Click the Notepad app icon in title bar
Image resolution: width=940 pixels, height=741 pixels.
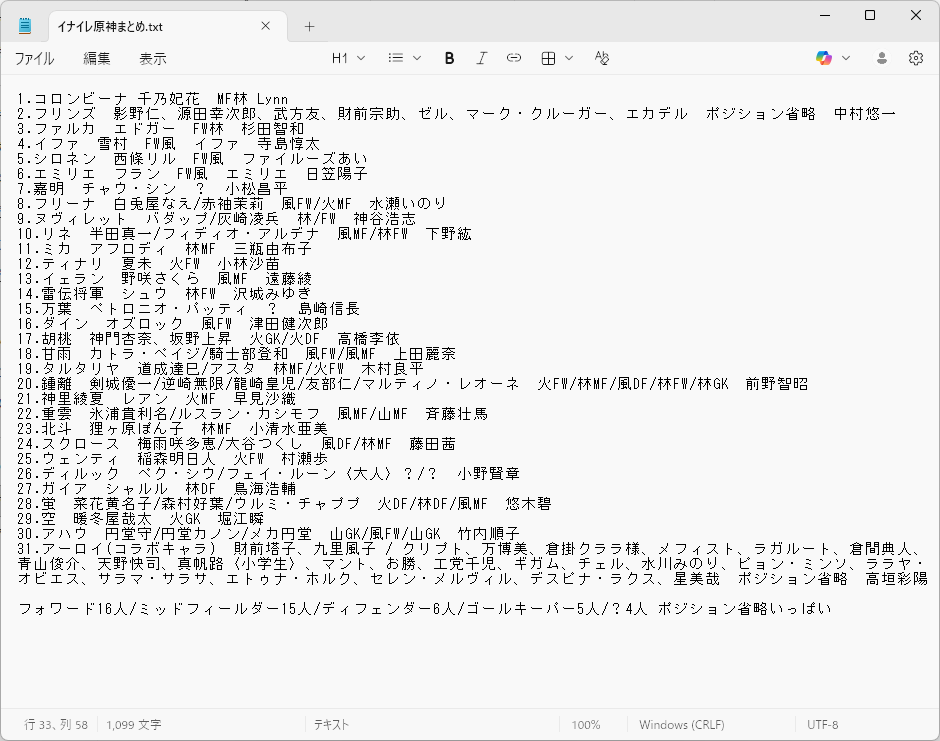pyautogui.click(x=25, y=26)
